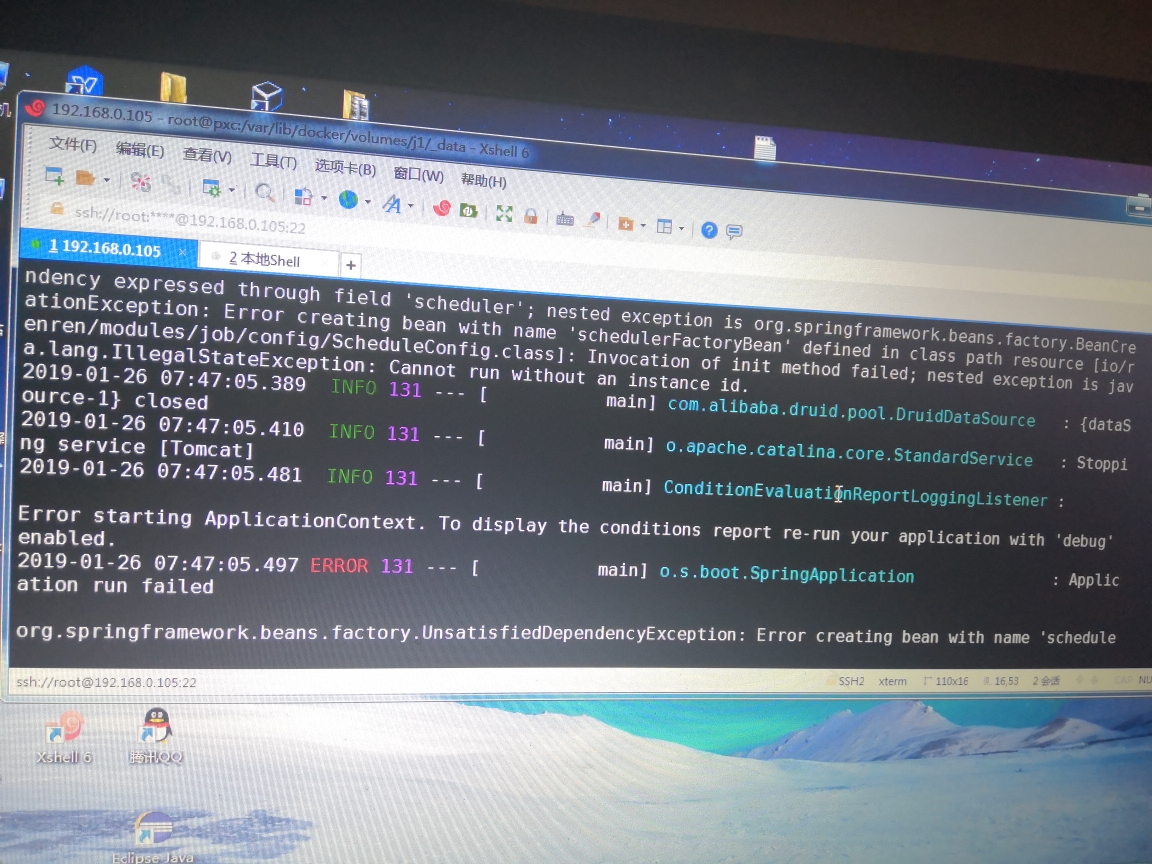This screenshot has height=864, width=1152.
Task: Open the 文件(F) menu
Action: (73, 144)
